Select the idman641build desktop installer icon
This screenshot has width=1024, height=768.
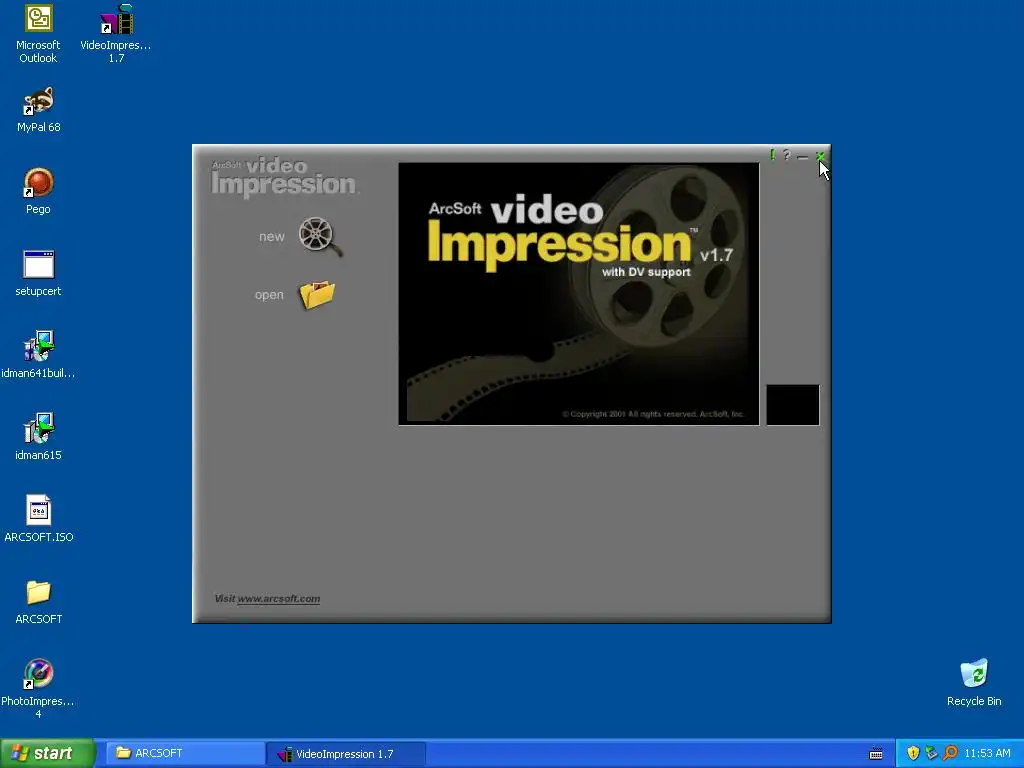(38, 355)
